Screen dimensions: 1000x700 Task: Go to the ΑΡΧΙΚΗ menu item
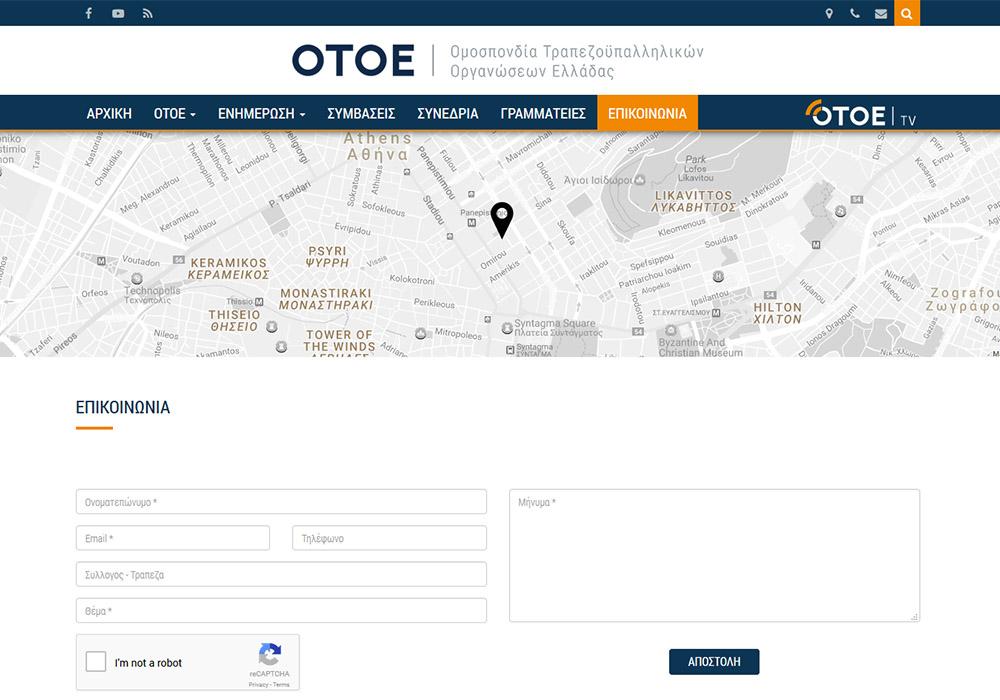[x=109, y=113]
